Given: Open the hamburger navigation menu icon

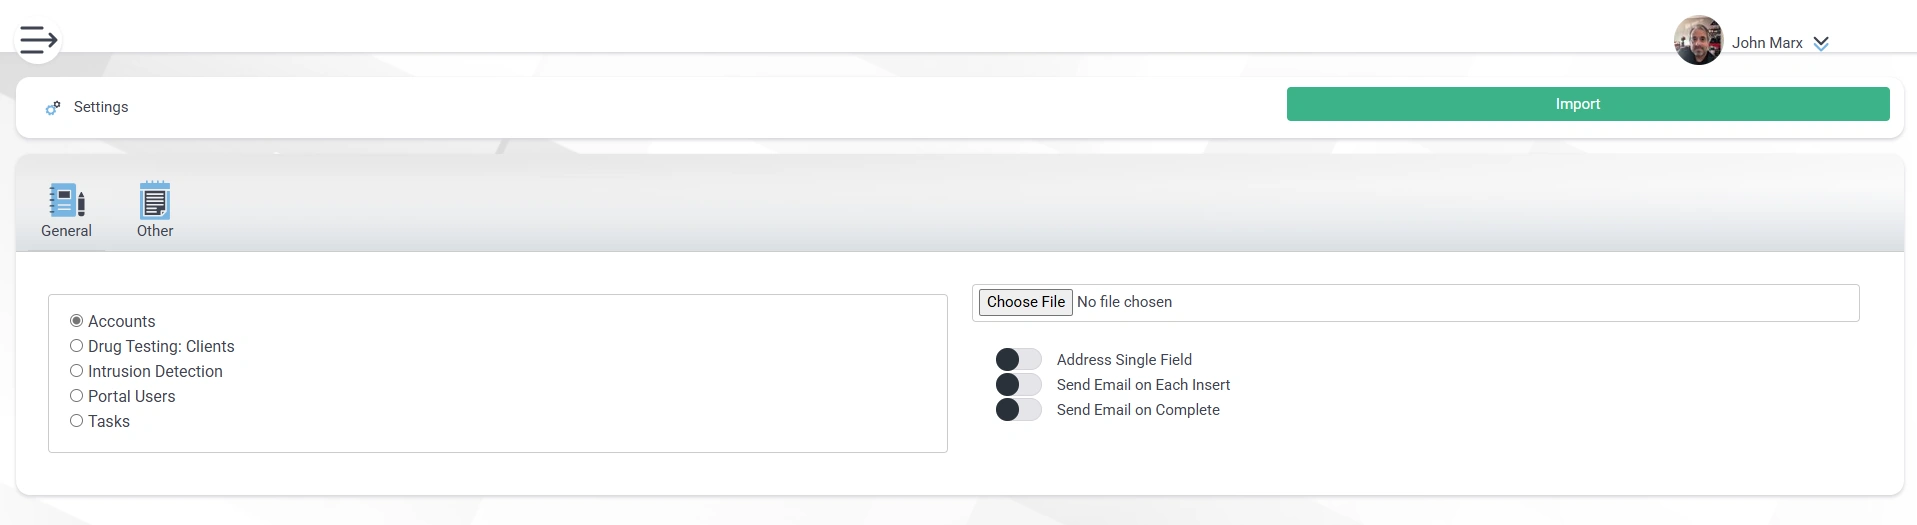Looking at the screenshot, I should click(x=38, y=40).
